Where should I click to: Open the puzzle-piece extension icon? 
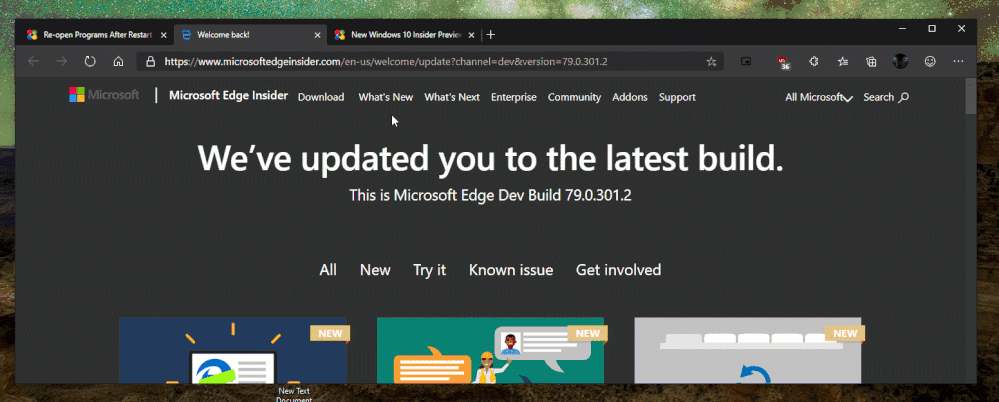click(x=814, y=61)
